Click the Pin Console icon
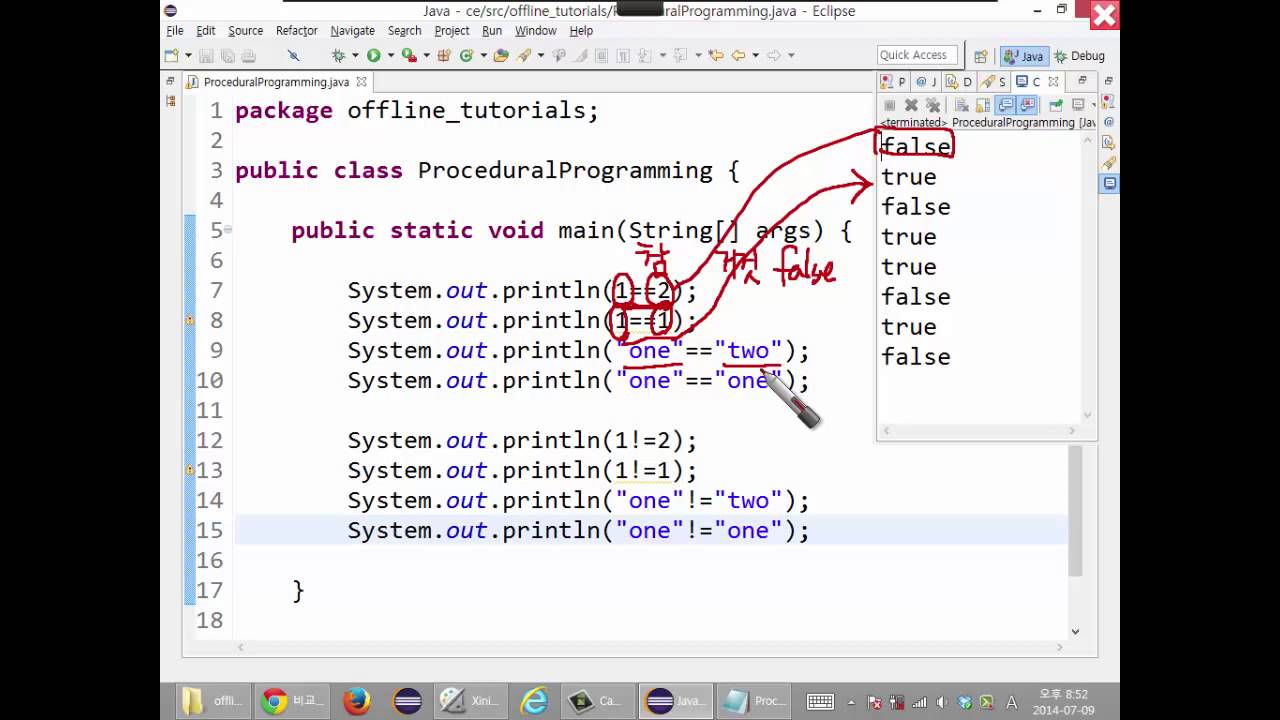This screenshot has height=720, width=1280. tap(1055, 105)
